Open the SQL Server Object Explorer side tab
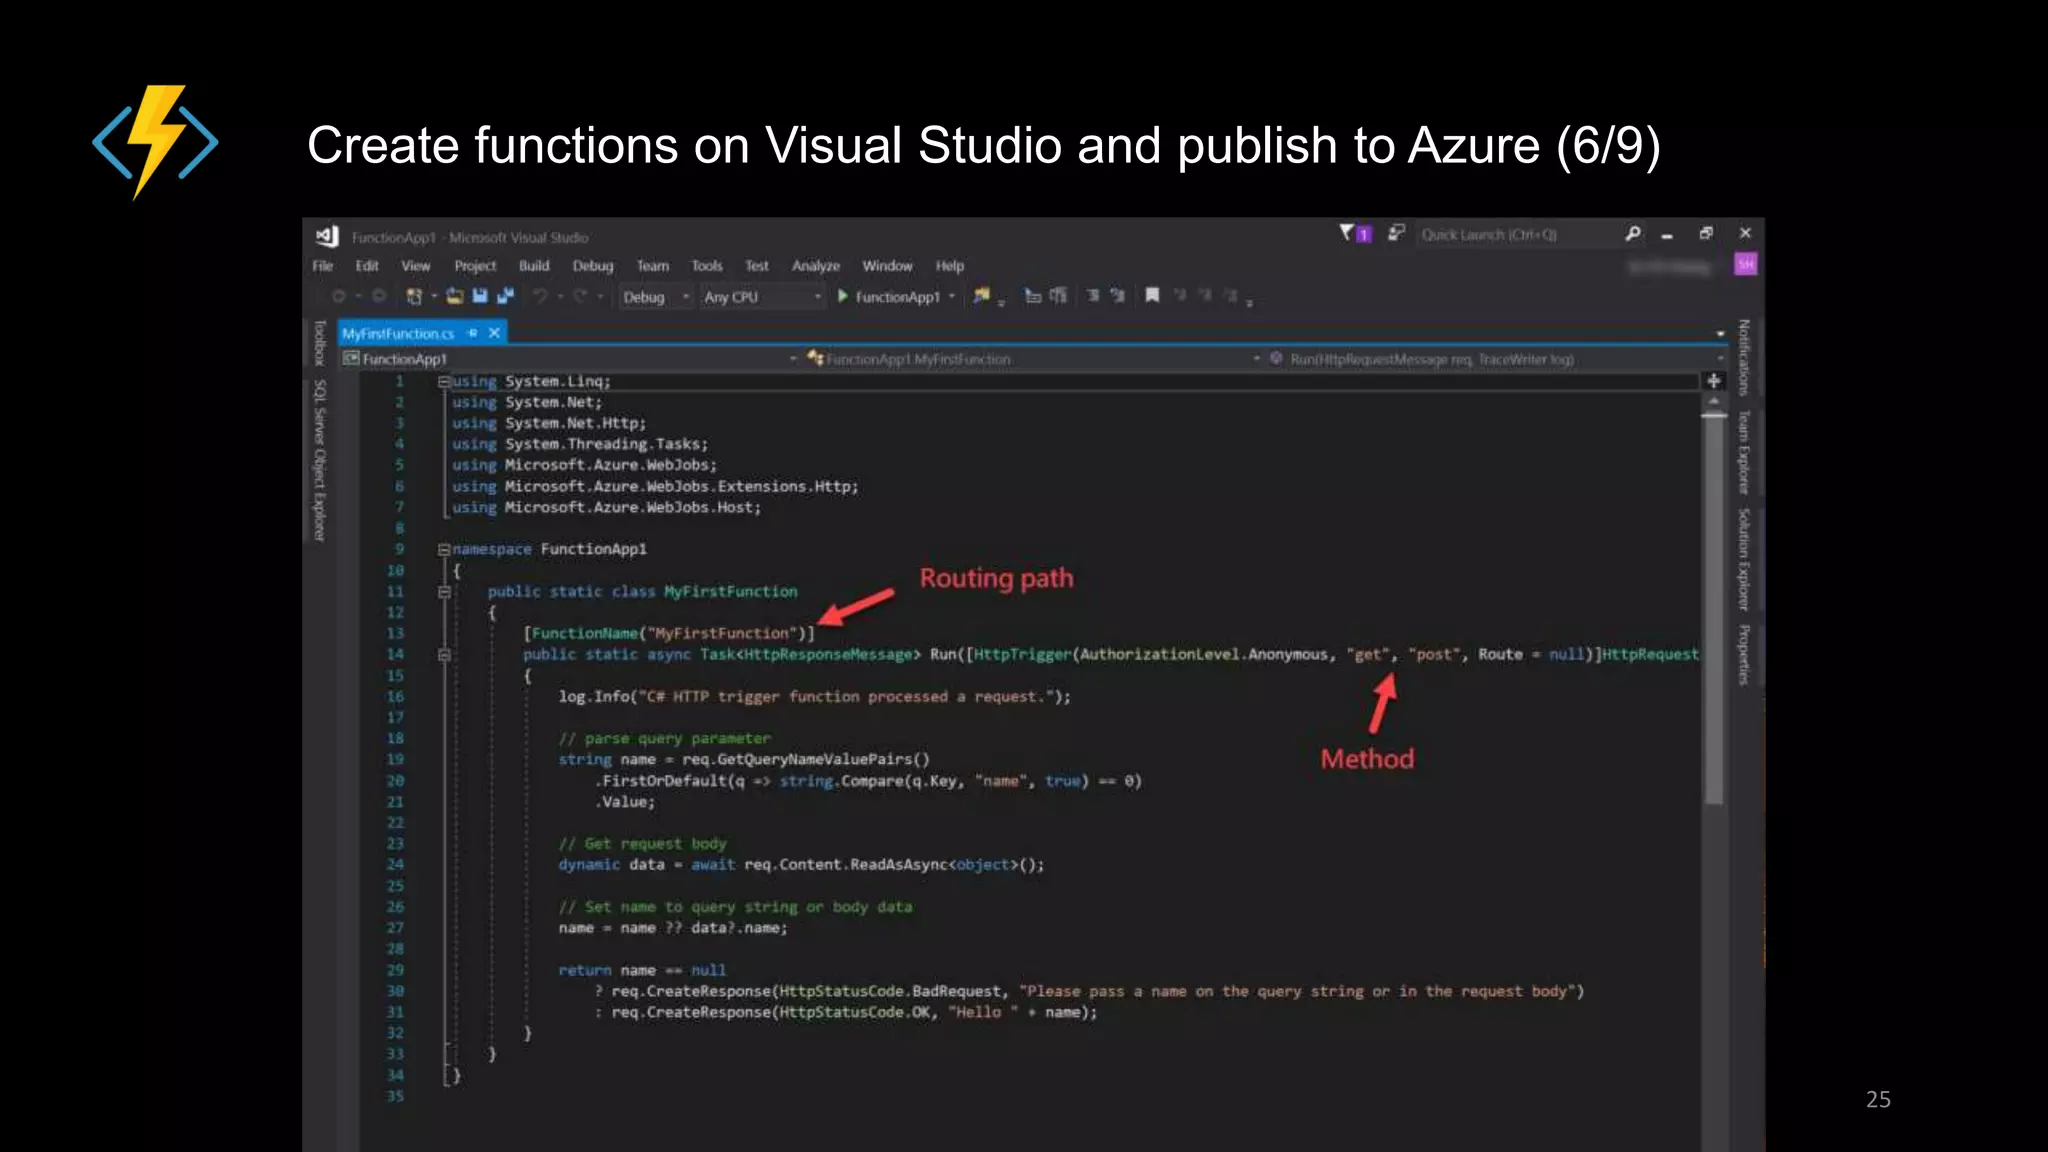The image size is (2048, 1152). (320, 460)
